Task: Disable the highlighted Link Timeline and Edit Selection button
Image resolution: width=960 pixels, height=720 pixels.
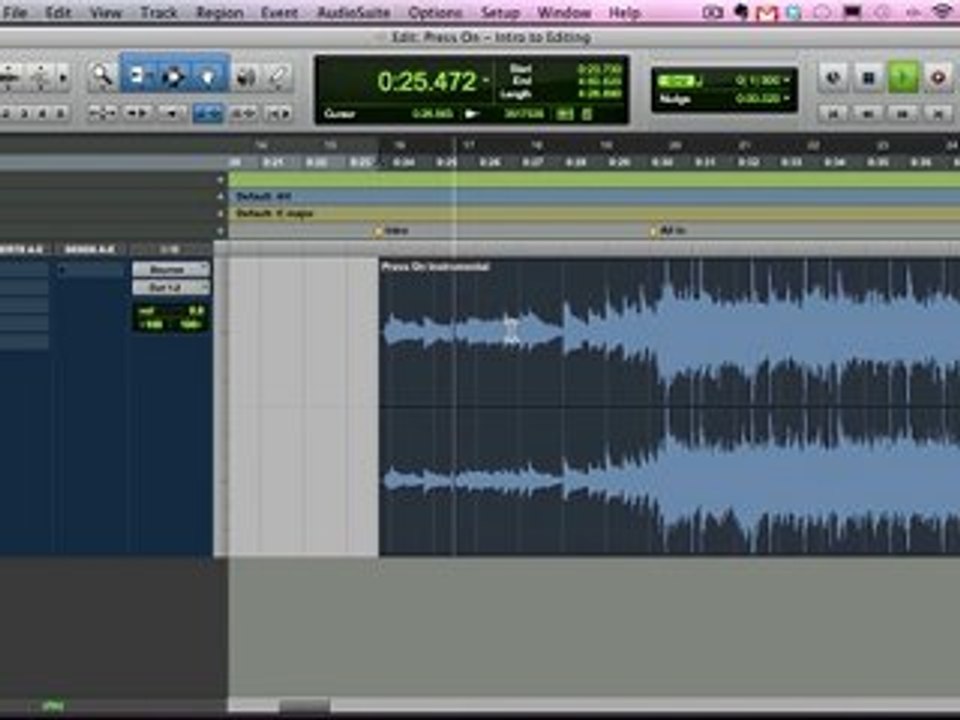Action: 208,113
